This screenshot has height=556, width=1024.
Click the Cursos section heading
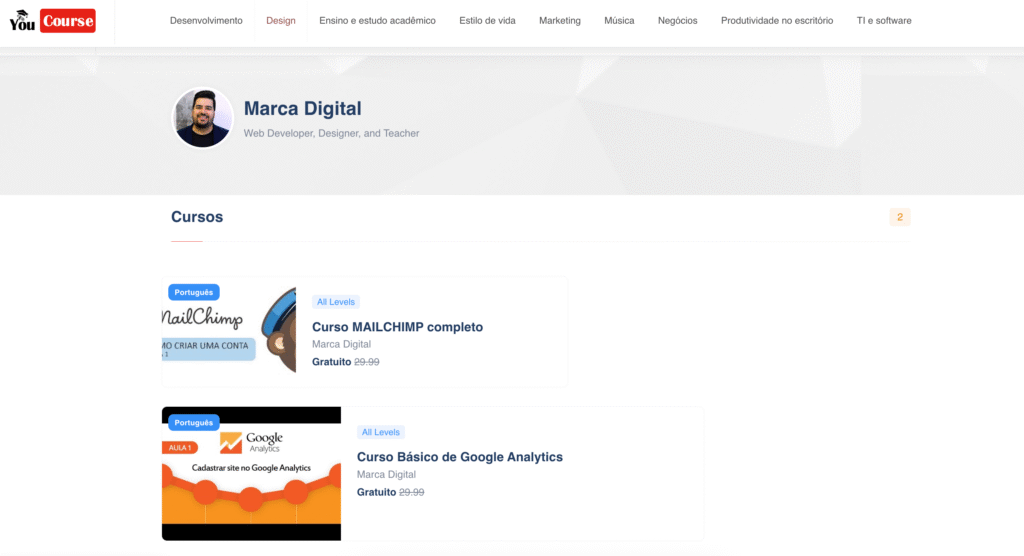197,217
